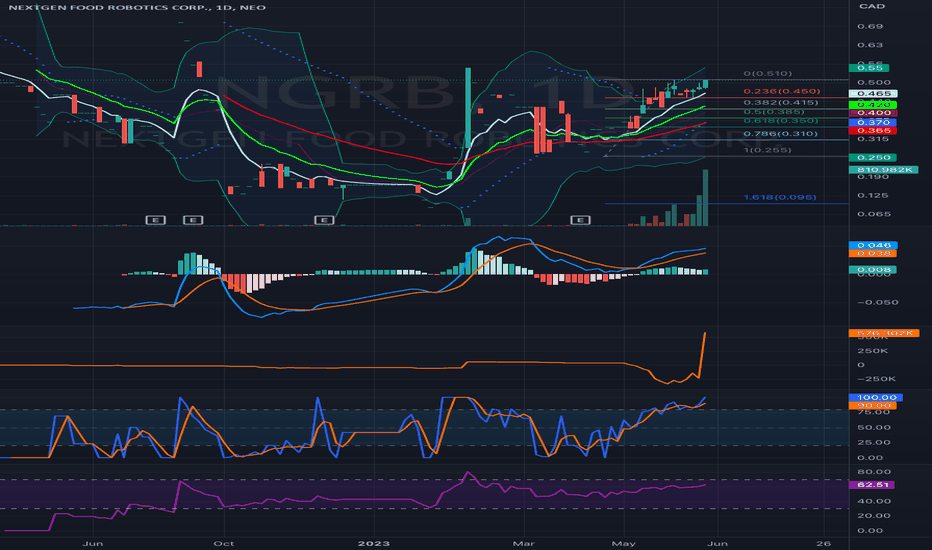This screenshot has height=550, width=932.
Task: Click the May label on time axis
Action: [623, 543]
